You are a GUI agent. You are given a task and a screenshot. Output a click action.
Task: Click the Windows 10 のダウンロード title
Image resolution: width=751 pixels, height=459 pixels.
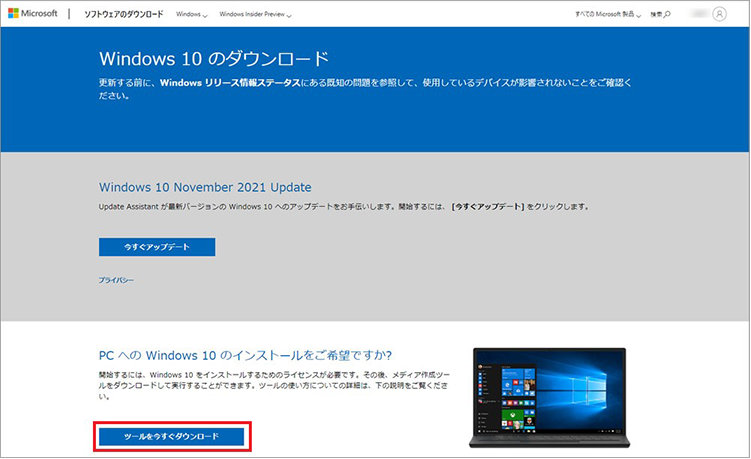click(x=214, y=58)
